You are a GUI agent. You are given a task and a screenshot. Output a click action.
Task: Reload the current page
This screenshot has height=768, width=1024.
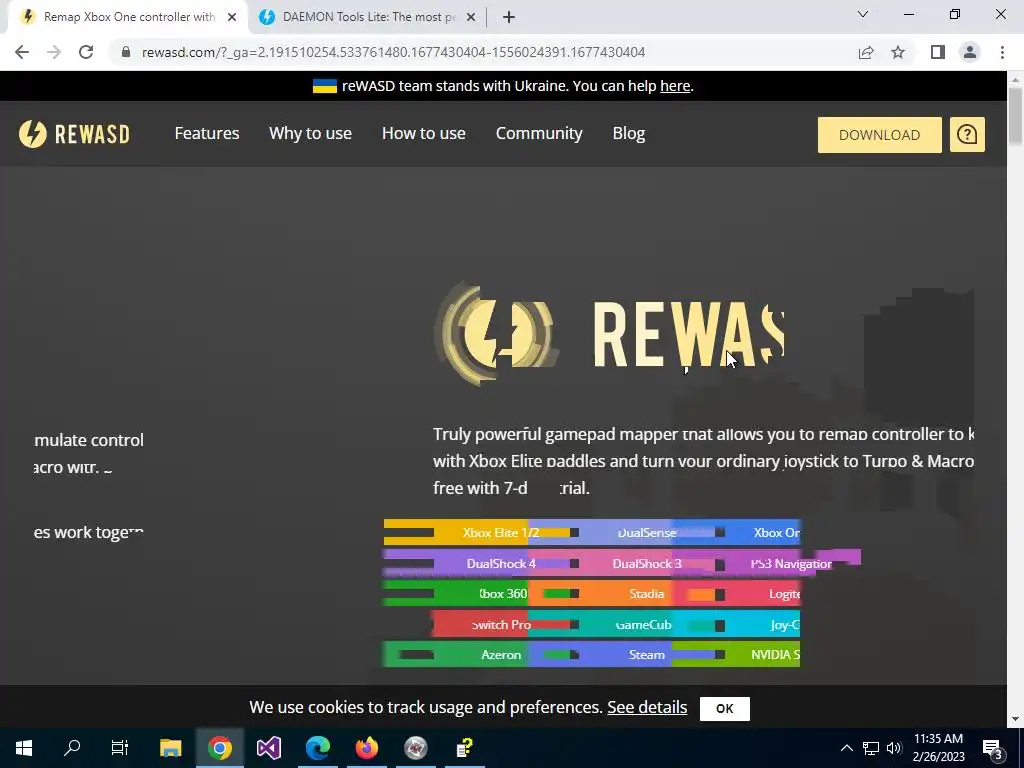coord(86,52)
